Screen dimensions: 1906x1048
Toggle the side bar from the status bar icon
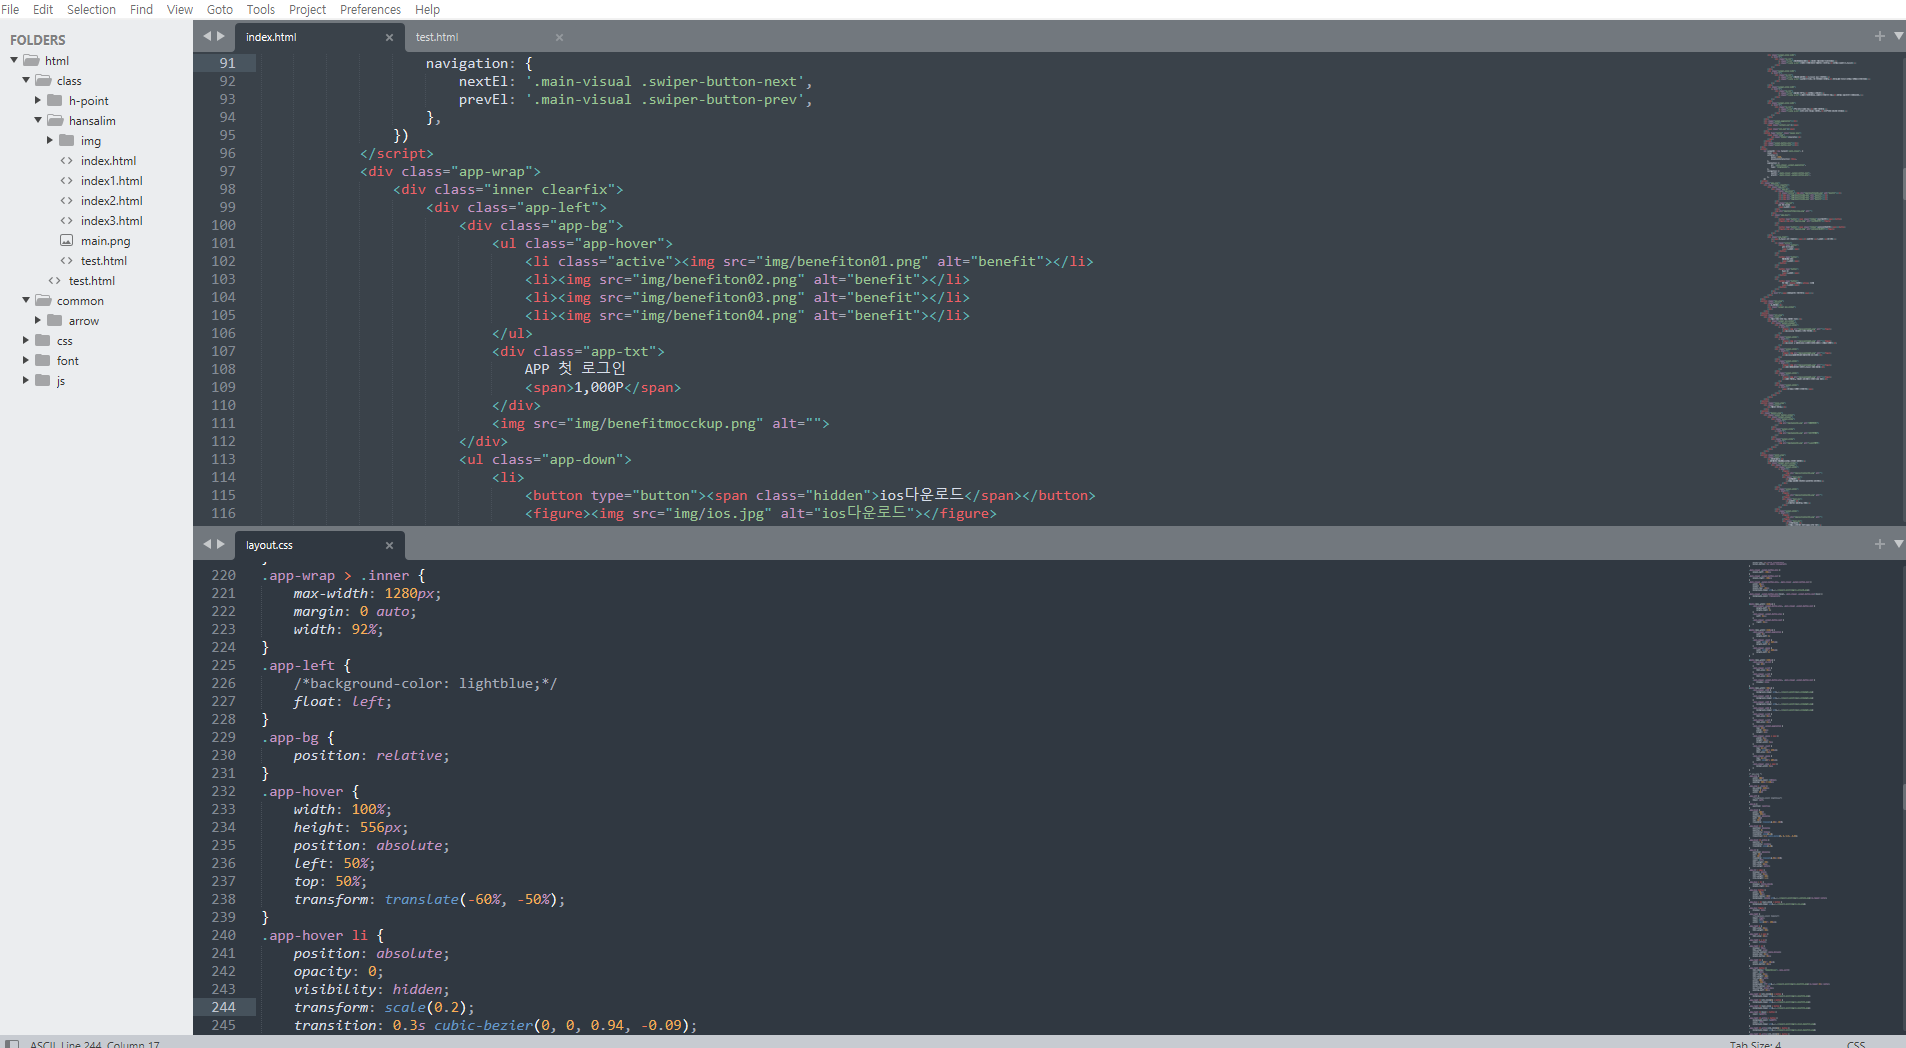(x=12, y=1043)
